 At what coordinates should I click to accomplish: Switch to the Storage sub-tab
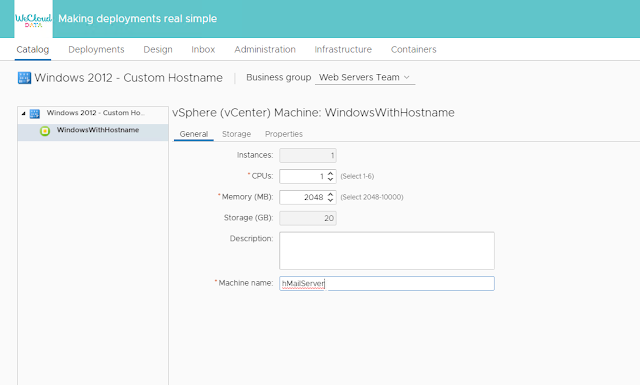(236, 134)
